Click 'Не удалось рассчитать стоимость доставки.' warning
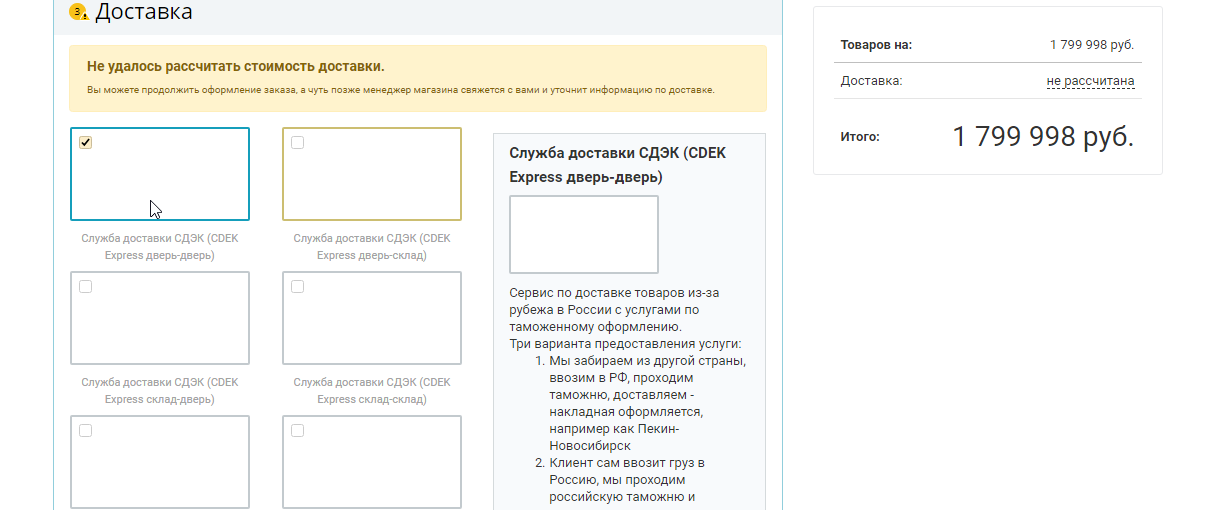This screenshot has width=1216, height=510. click(236, 67)
